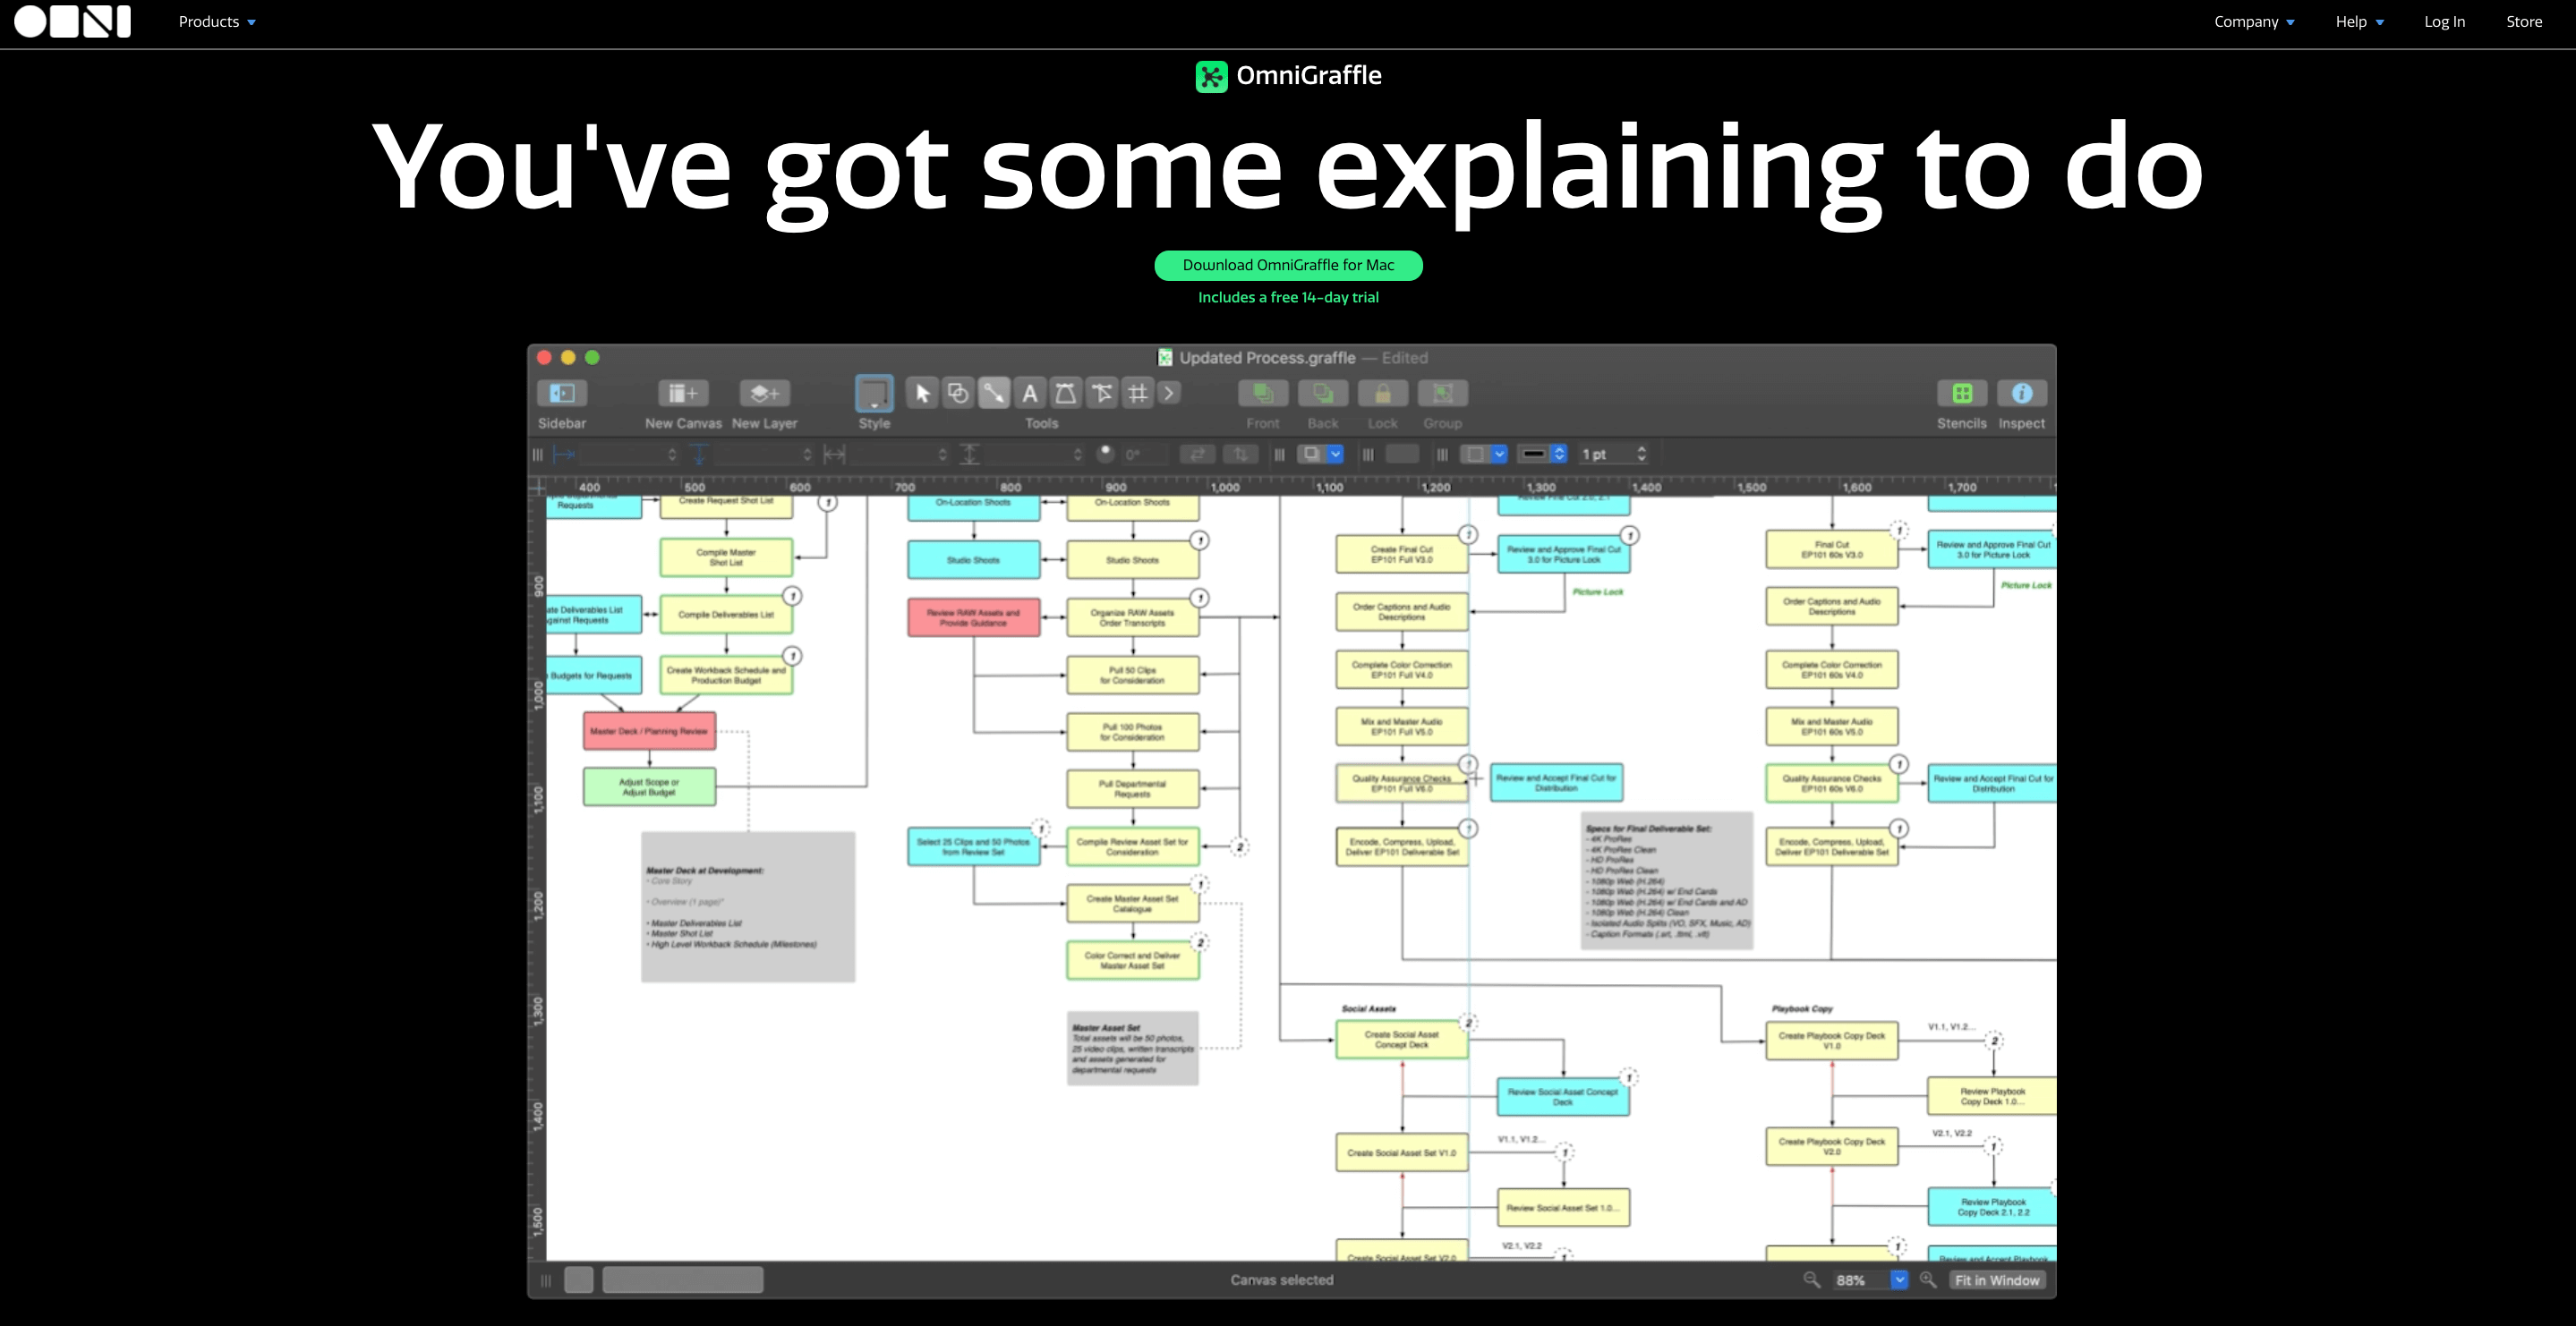This screenshot has width=2576, height=1326.
Task: Click the Send to Back icon
Action: pos(1323,393)
